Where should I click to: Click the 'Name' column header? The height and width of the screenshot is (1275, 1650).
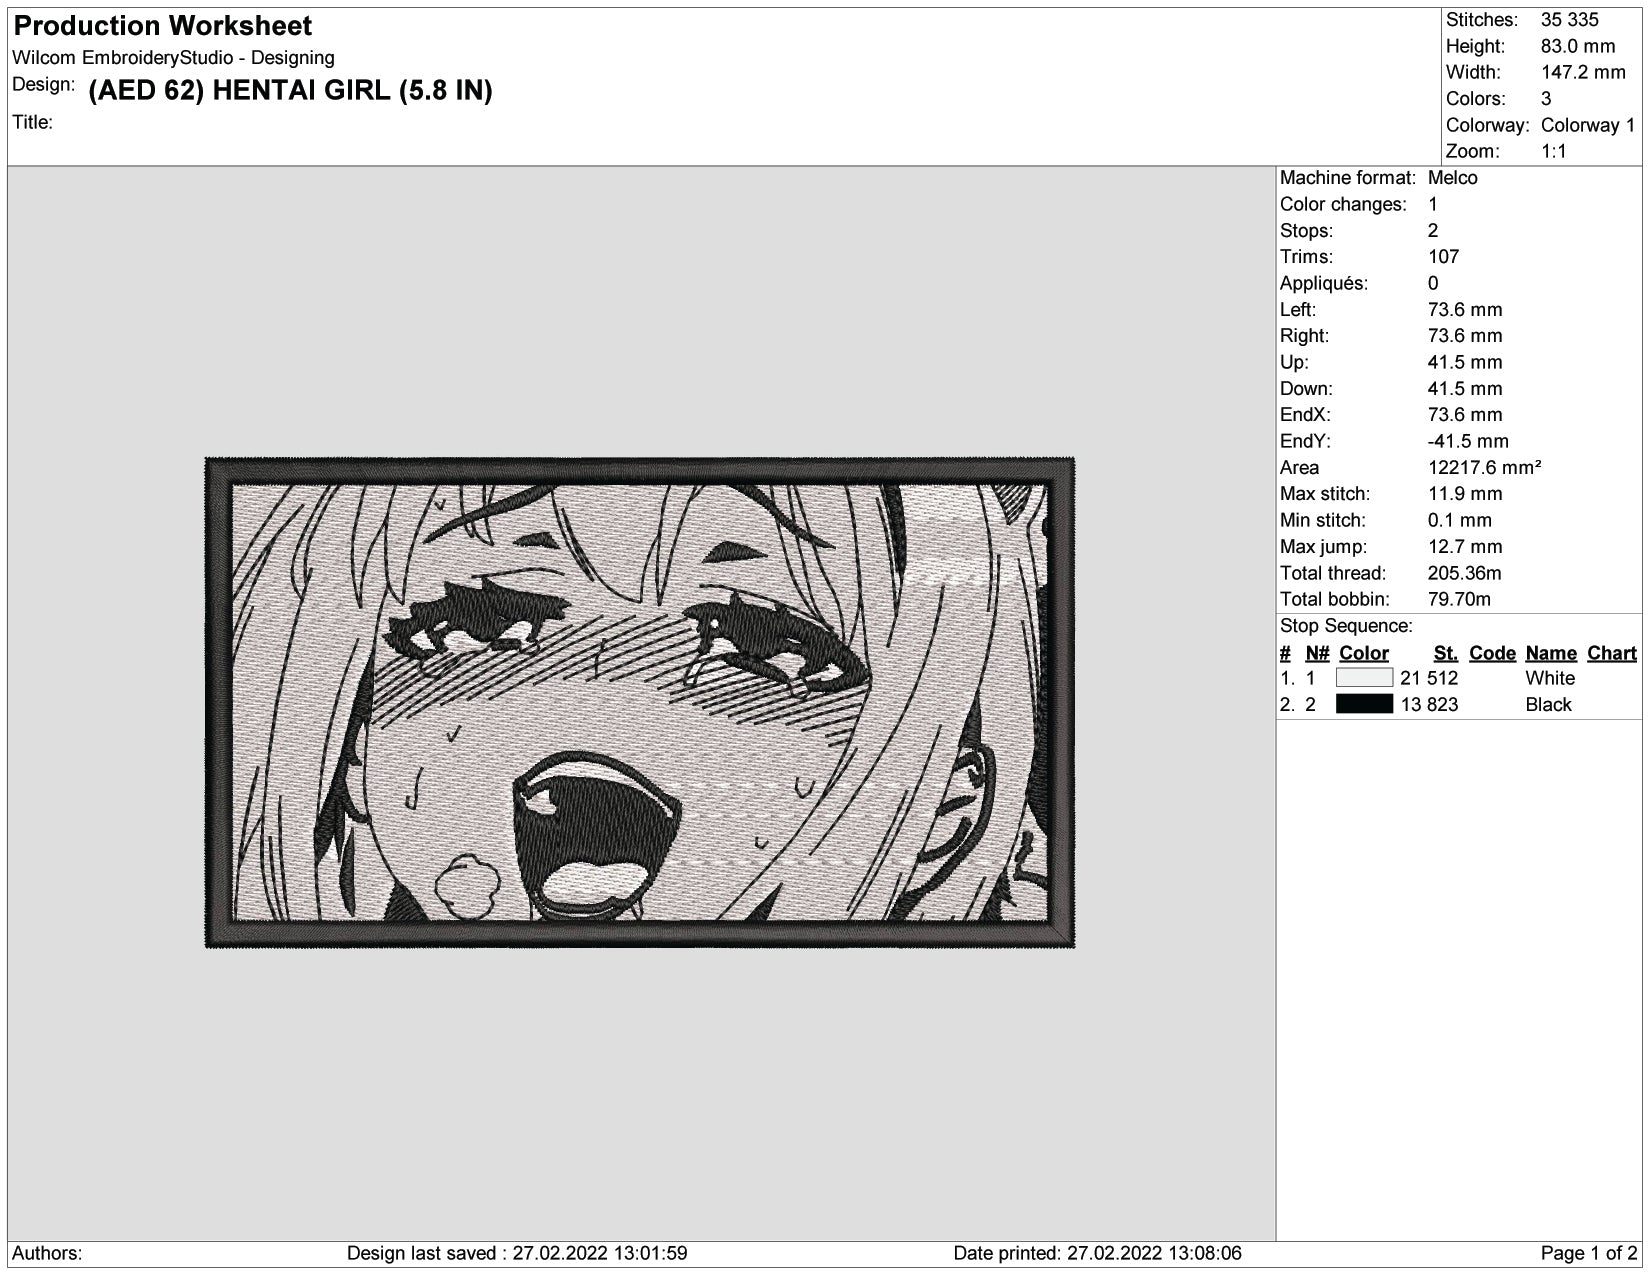[1551, 653]
